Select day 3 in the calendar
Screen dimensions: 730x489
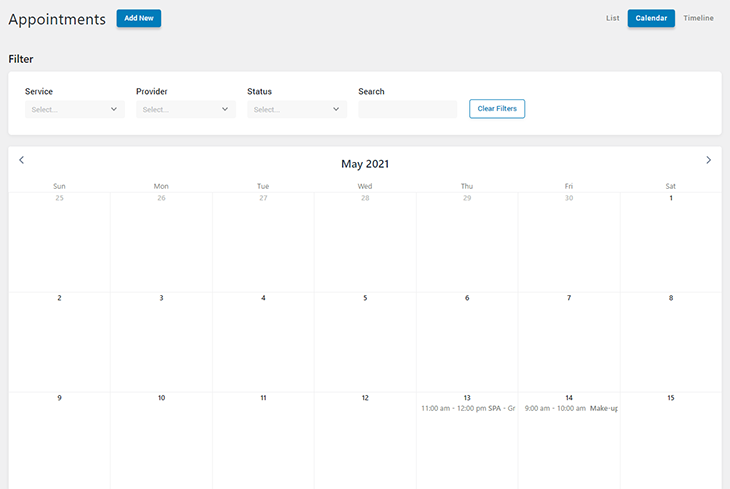(x=161, y=298)
